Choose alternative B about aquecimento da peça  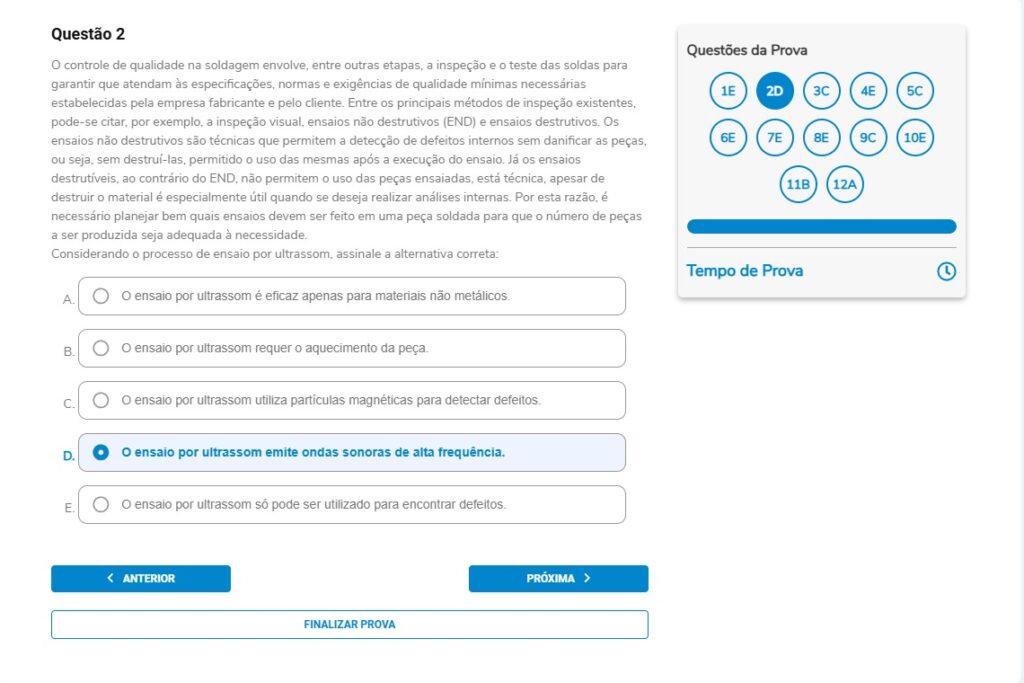[x=100, y=348]
